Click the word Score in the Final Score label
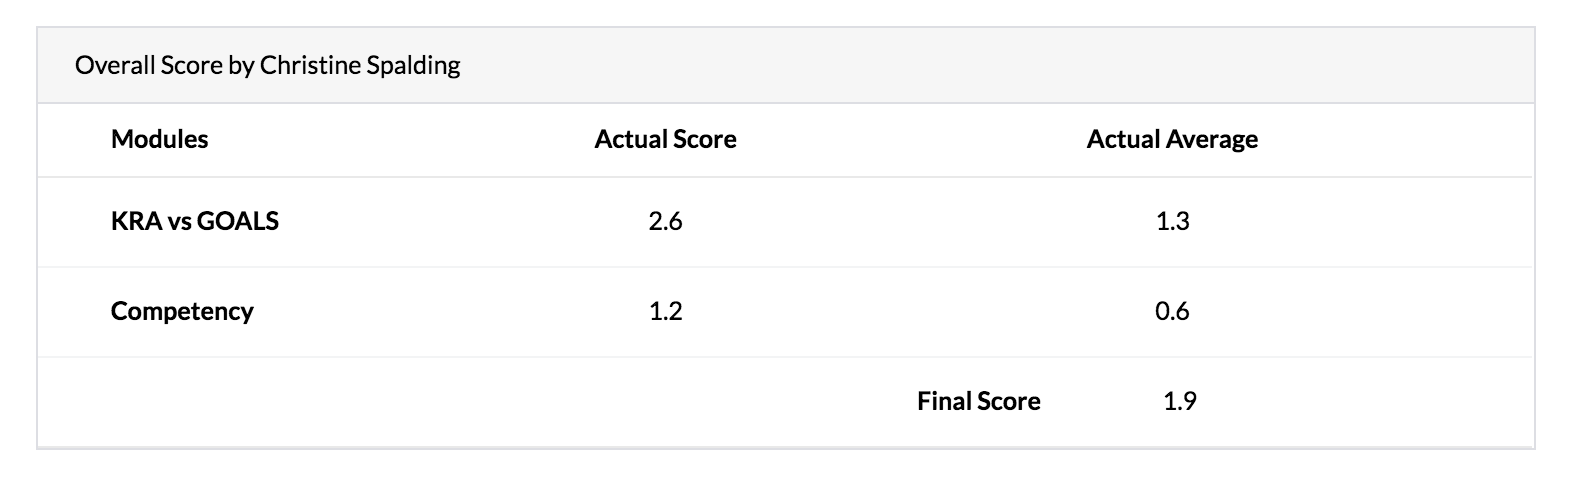Image resolution: width=1572 pixels, height=488 pixels. point(1008,401)
